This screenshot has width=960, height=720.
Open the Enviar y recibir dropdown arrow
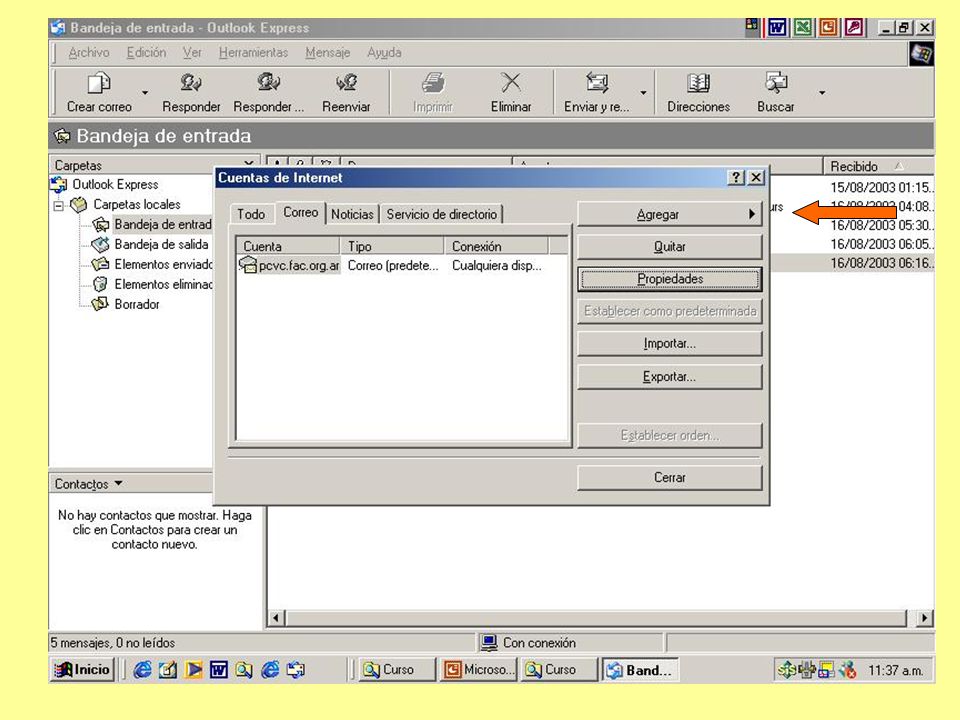pyautogui.click(x=643, y=92)
